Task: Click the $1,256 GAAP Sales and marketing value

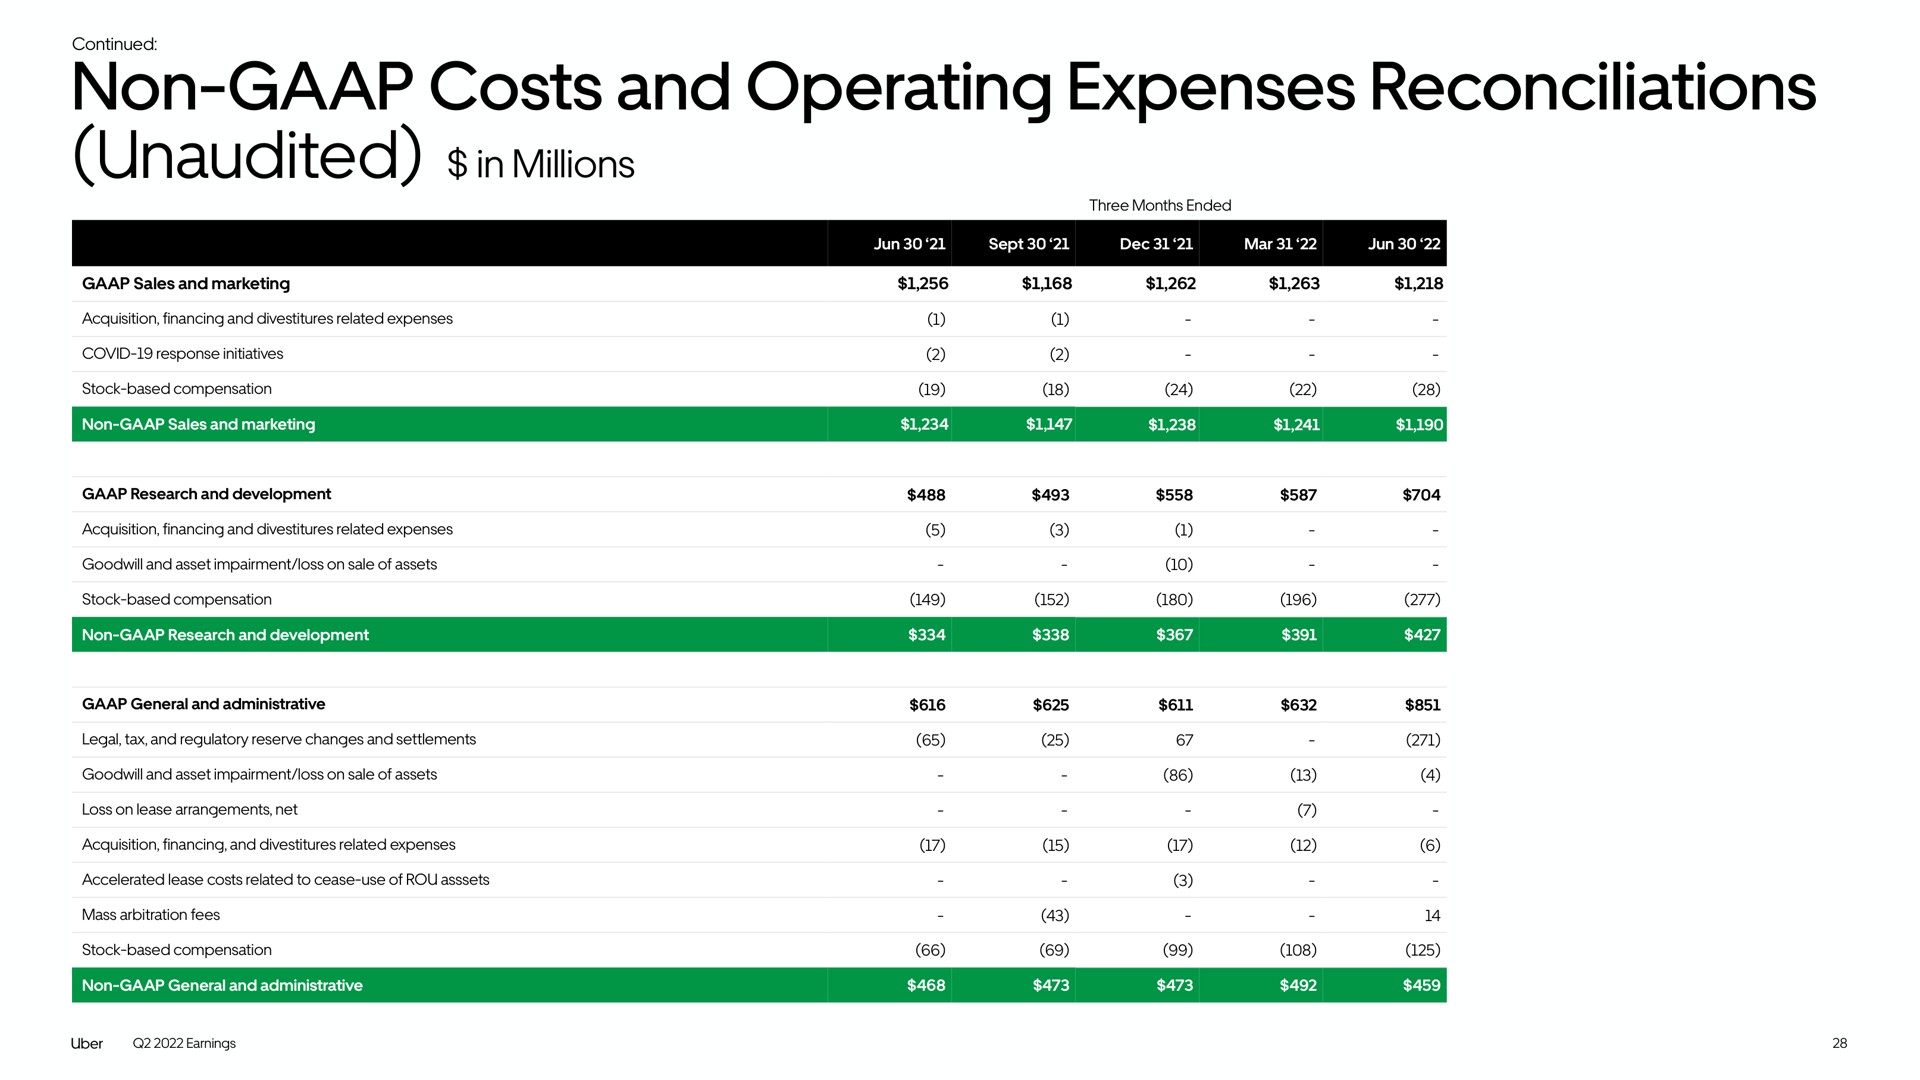Action: (922, 284)
